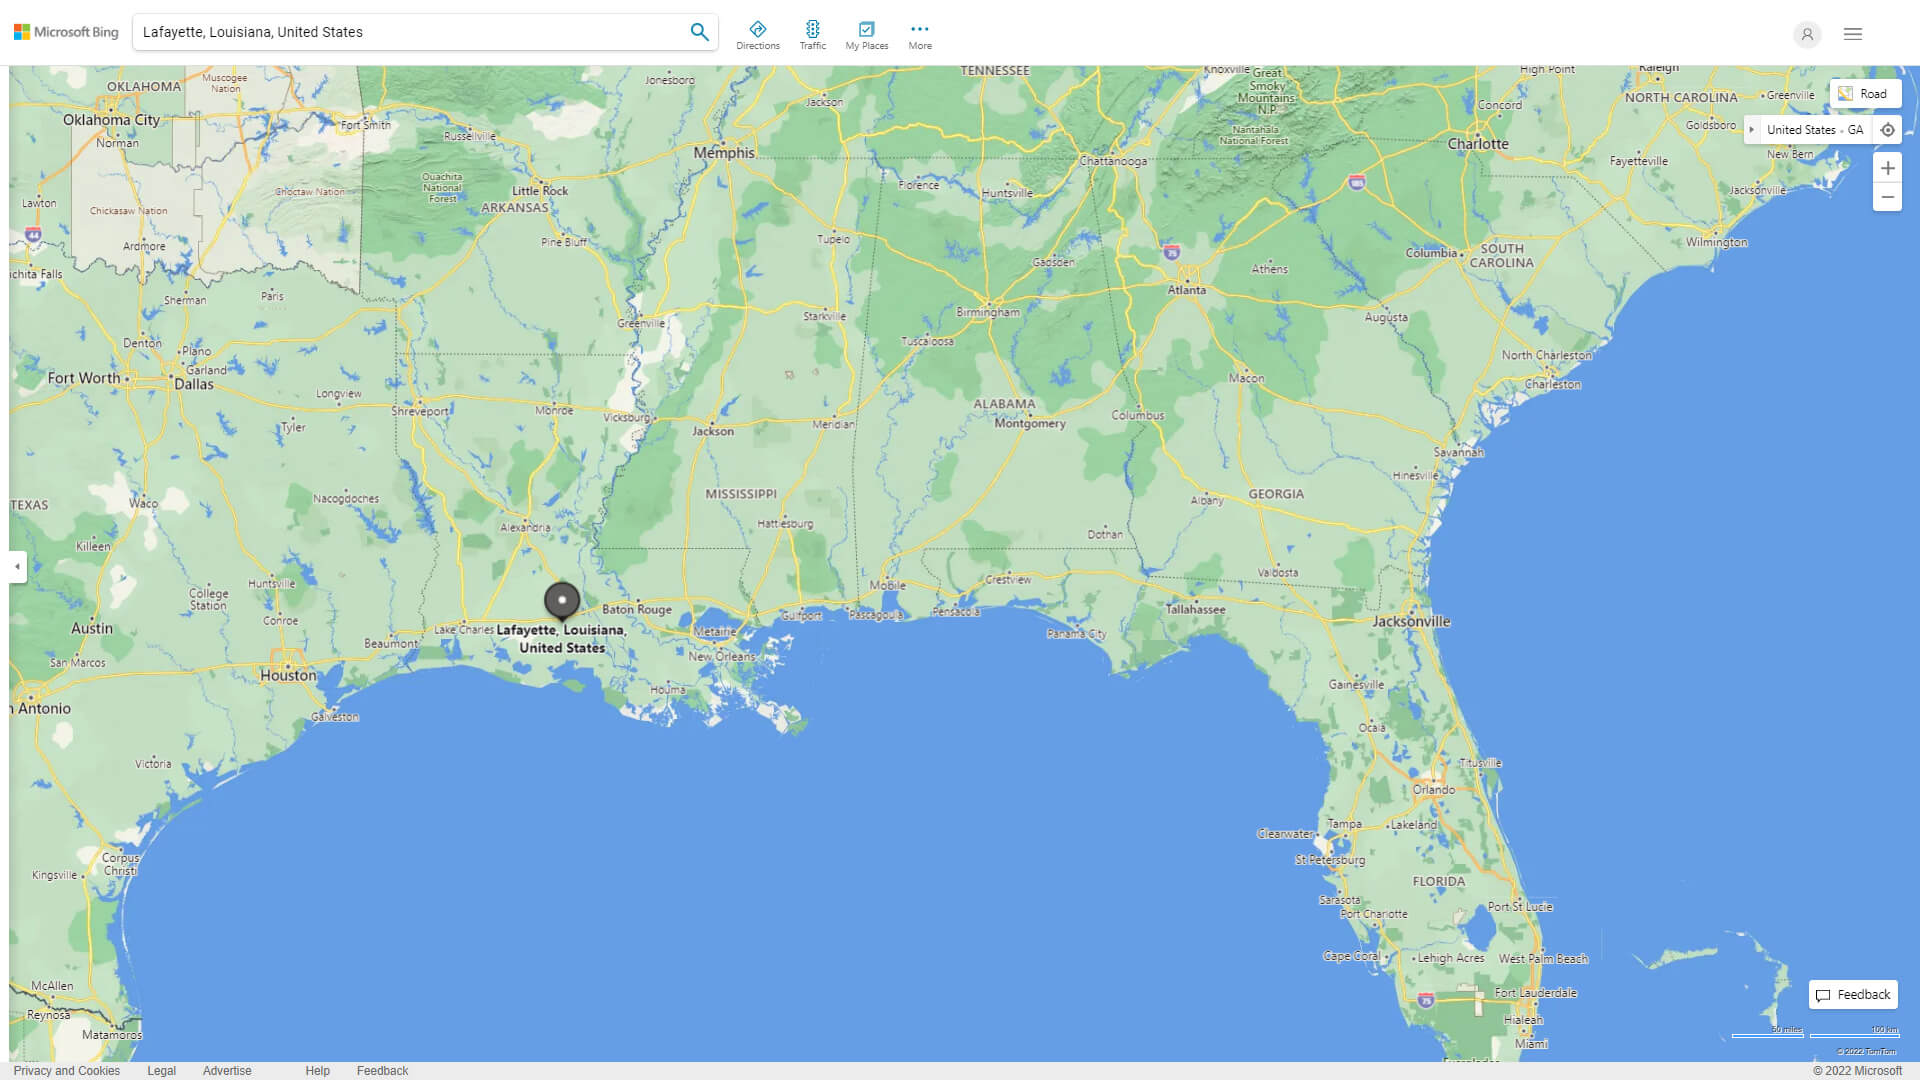Expand the United States - GA breadcrumb arrow
1920x1080 pixels.
(1753, 129)
